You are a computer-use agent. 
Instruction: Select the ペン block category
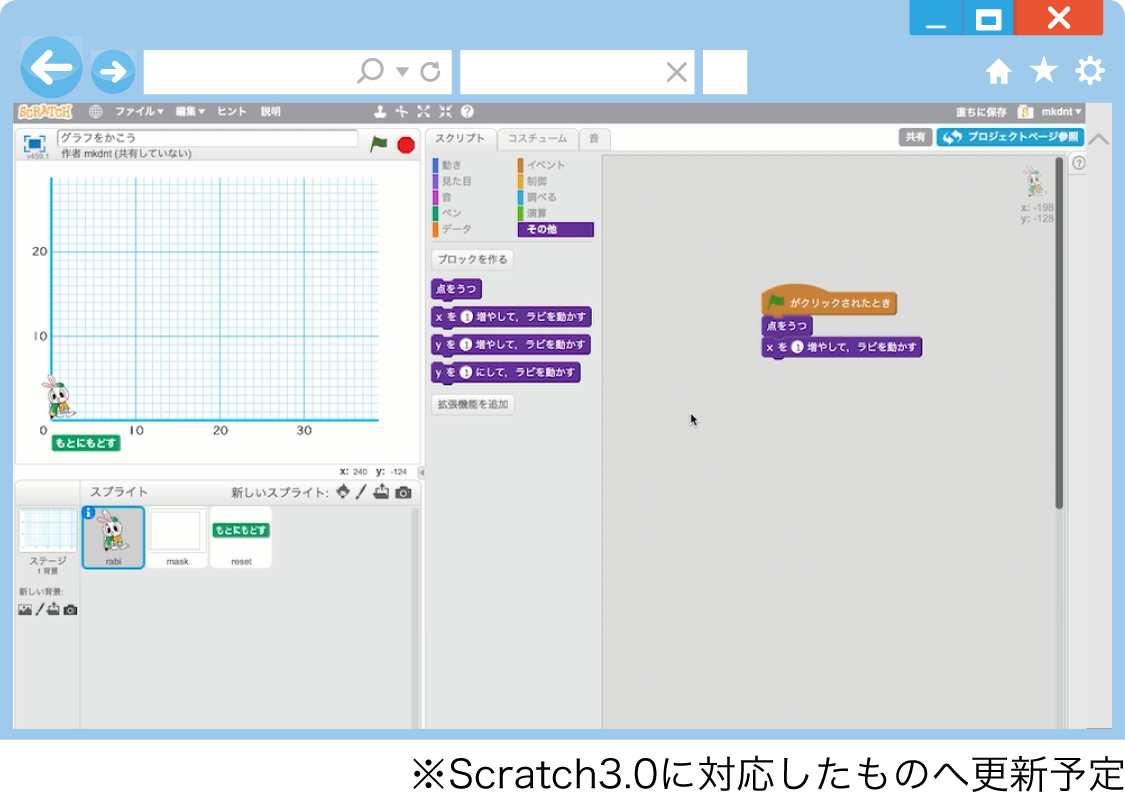point(451,213)
